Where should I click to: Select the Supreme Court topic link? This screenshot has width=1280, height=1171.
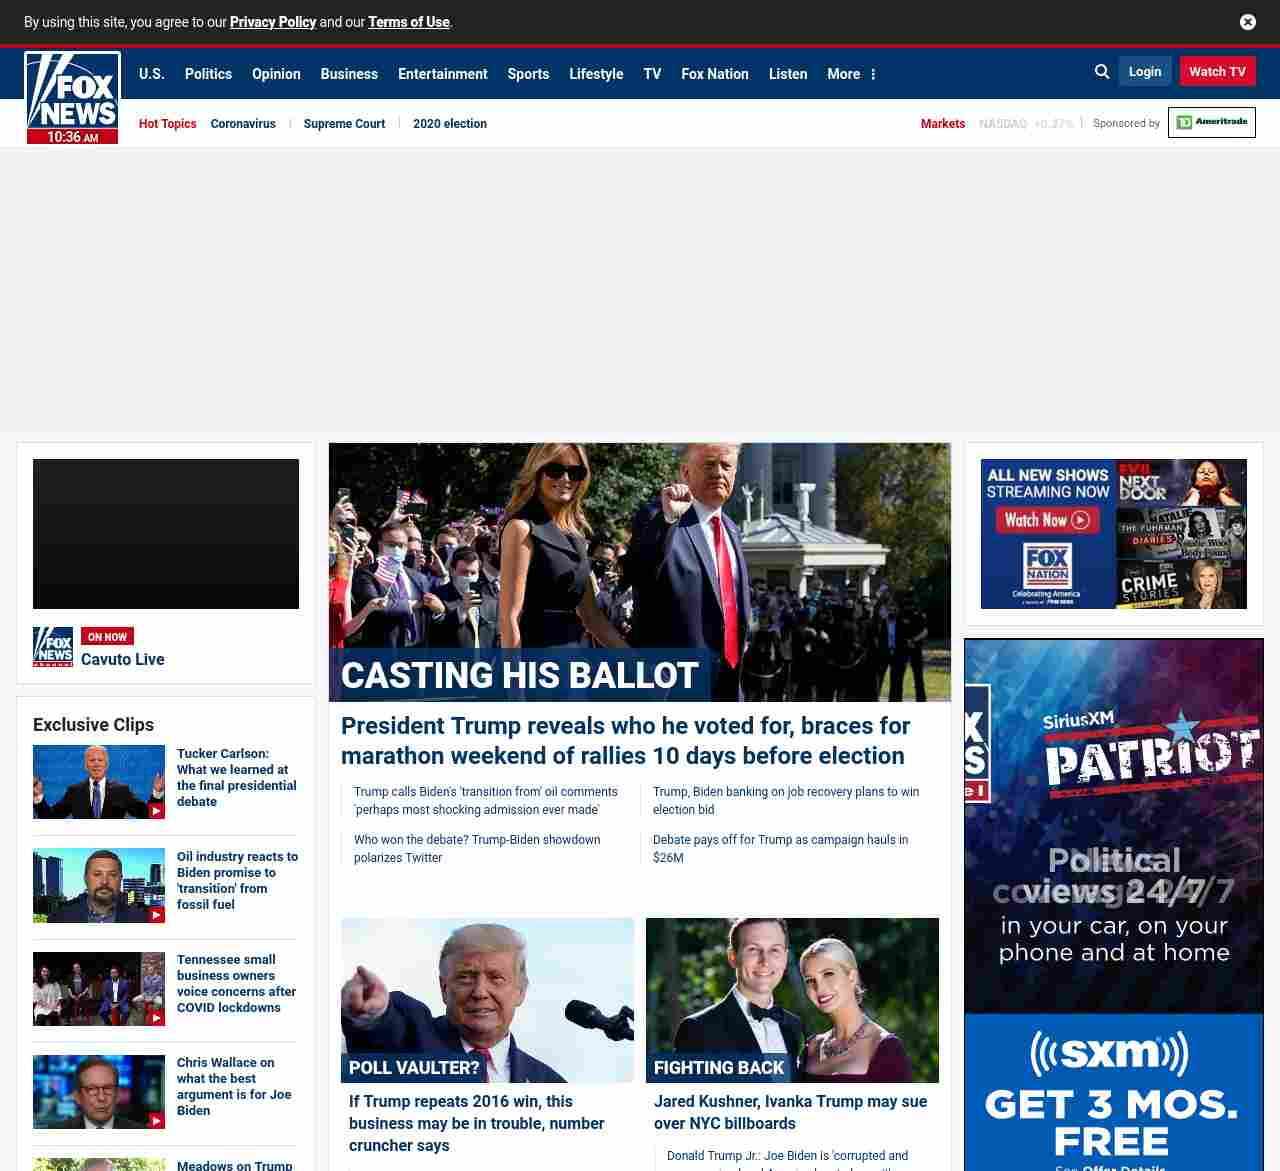(x=344, y=124)
